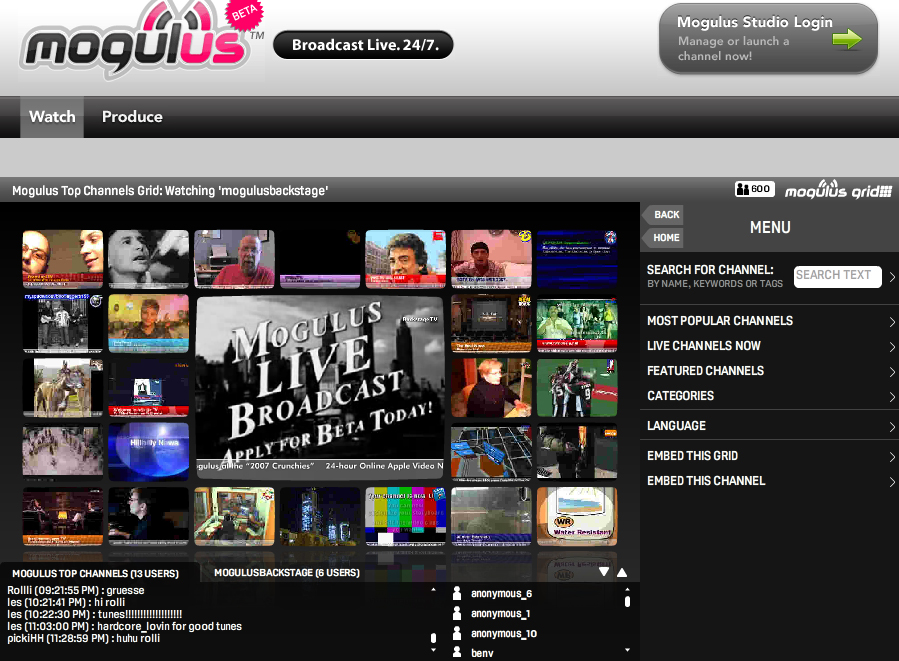Click the Mogulus grid logo icon

[x=837, y=190]
